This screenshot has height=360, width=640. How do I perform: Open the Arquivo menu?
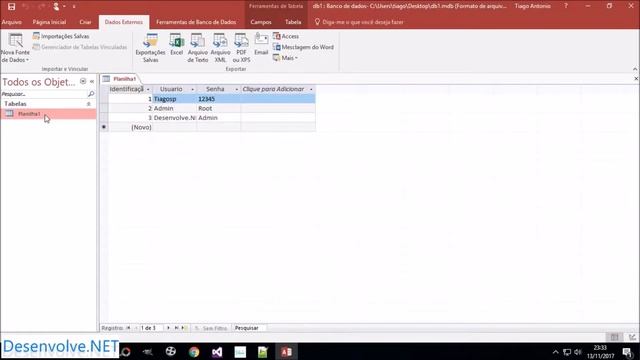(x=11, y=22)
